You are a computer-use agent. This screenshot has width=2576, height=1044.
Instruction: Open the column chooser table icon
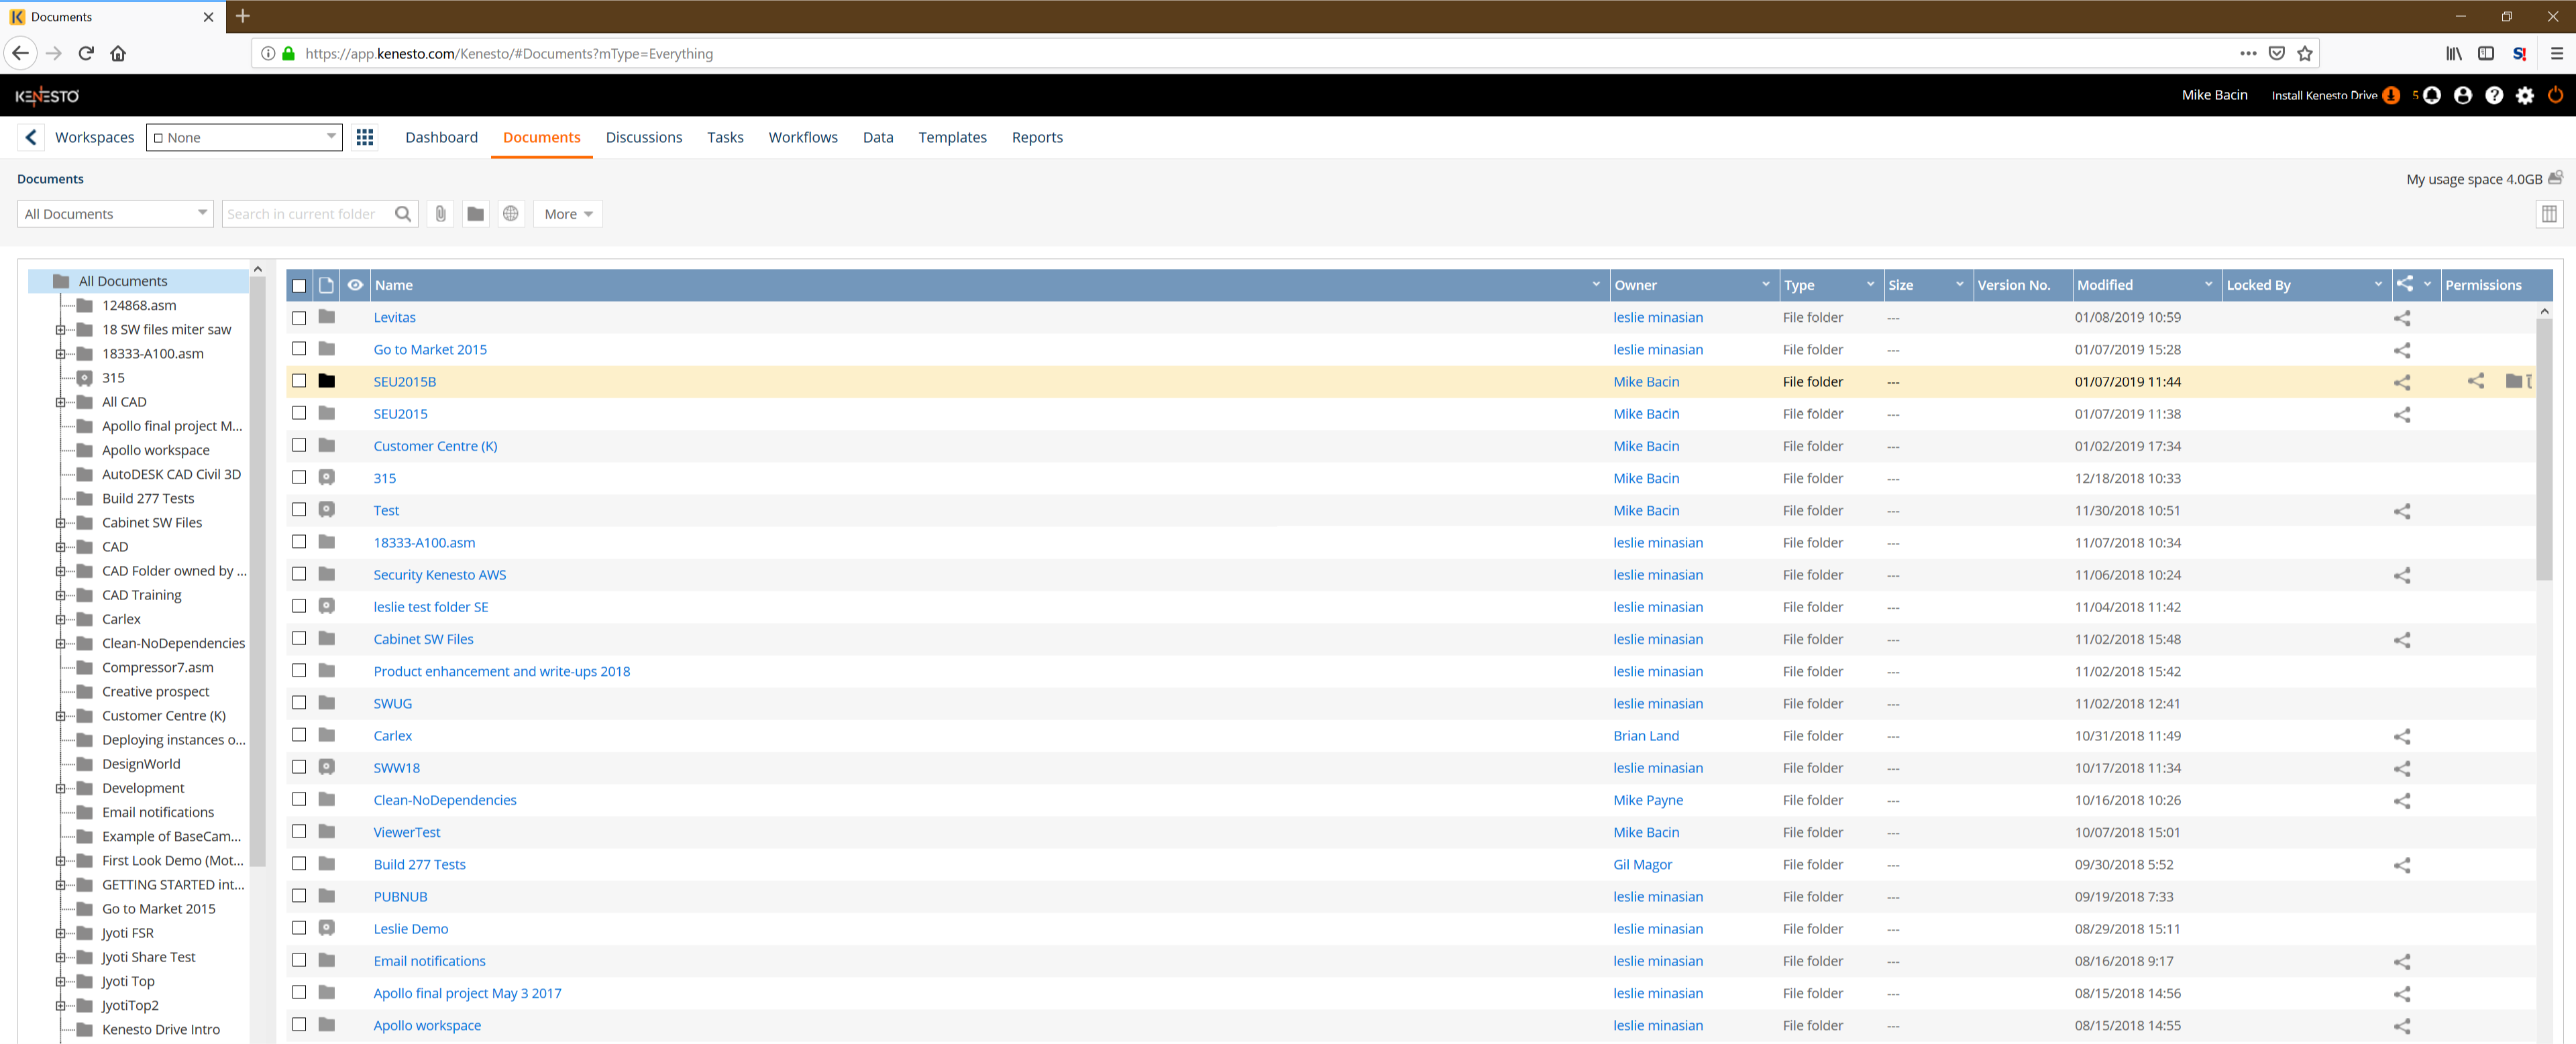pos(2549,214)
